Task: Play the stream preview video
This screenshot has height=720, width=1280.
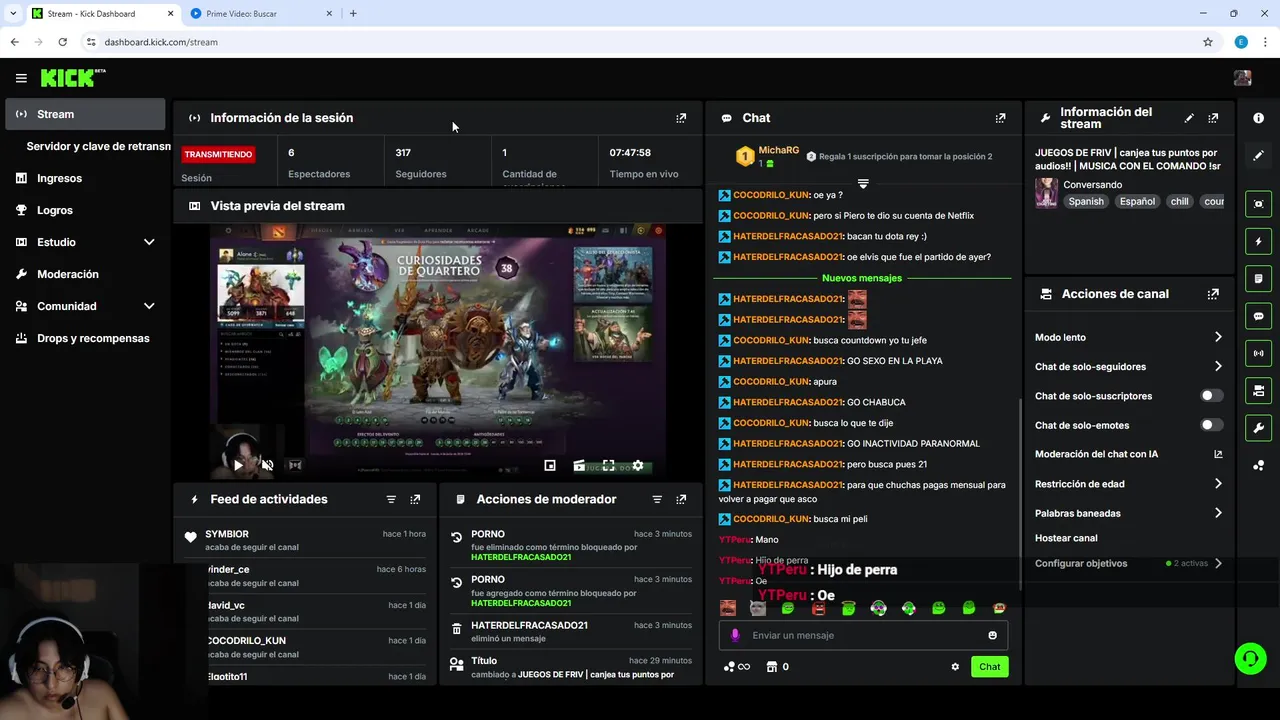Action: click(x=238, y=465)
